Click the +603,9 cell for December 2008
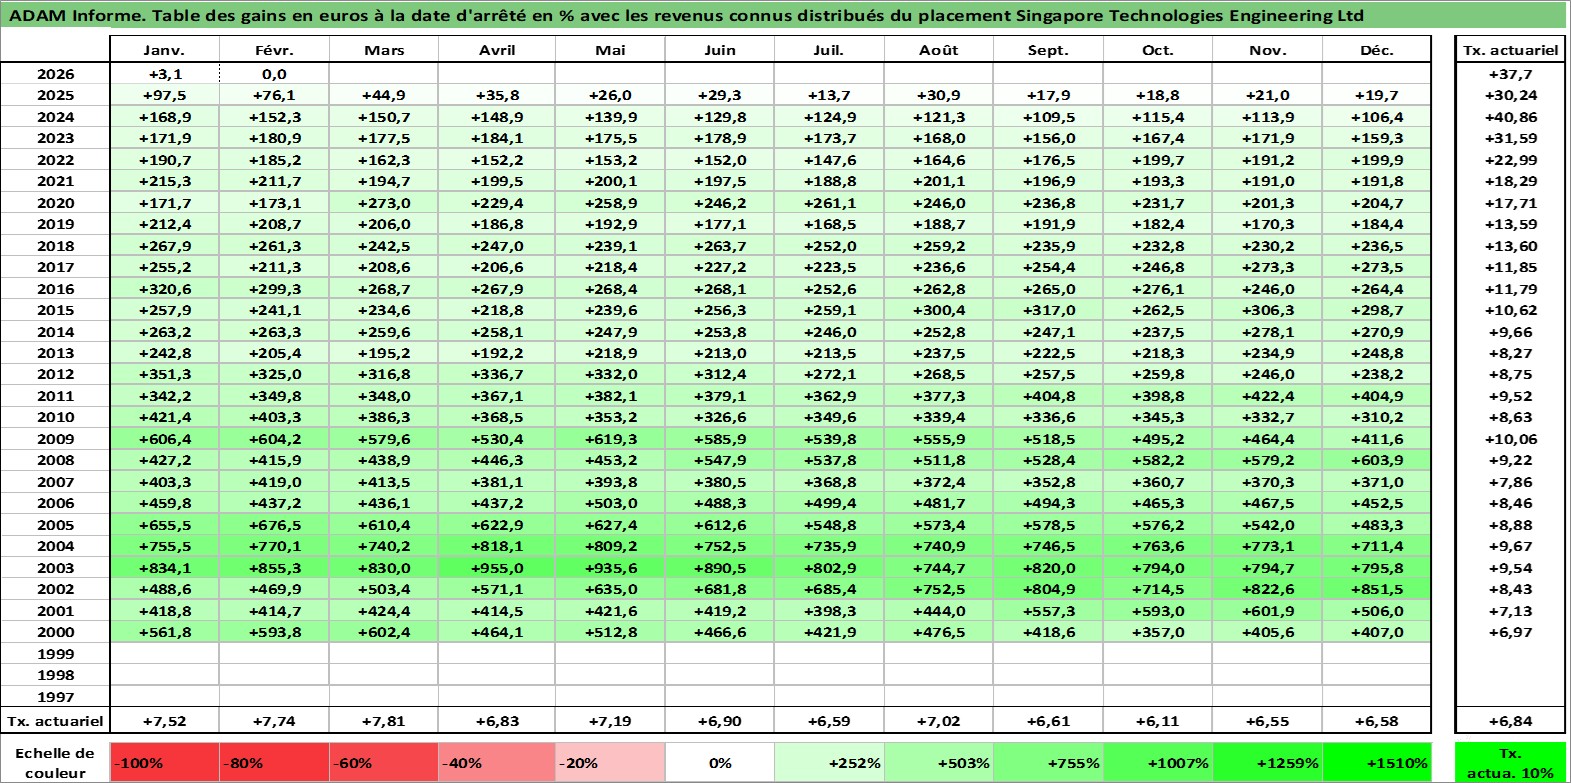 (x=1377, y=460)
